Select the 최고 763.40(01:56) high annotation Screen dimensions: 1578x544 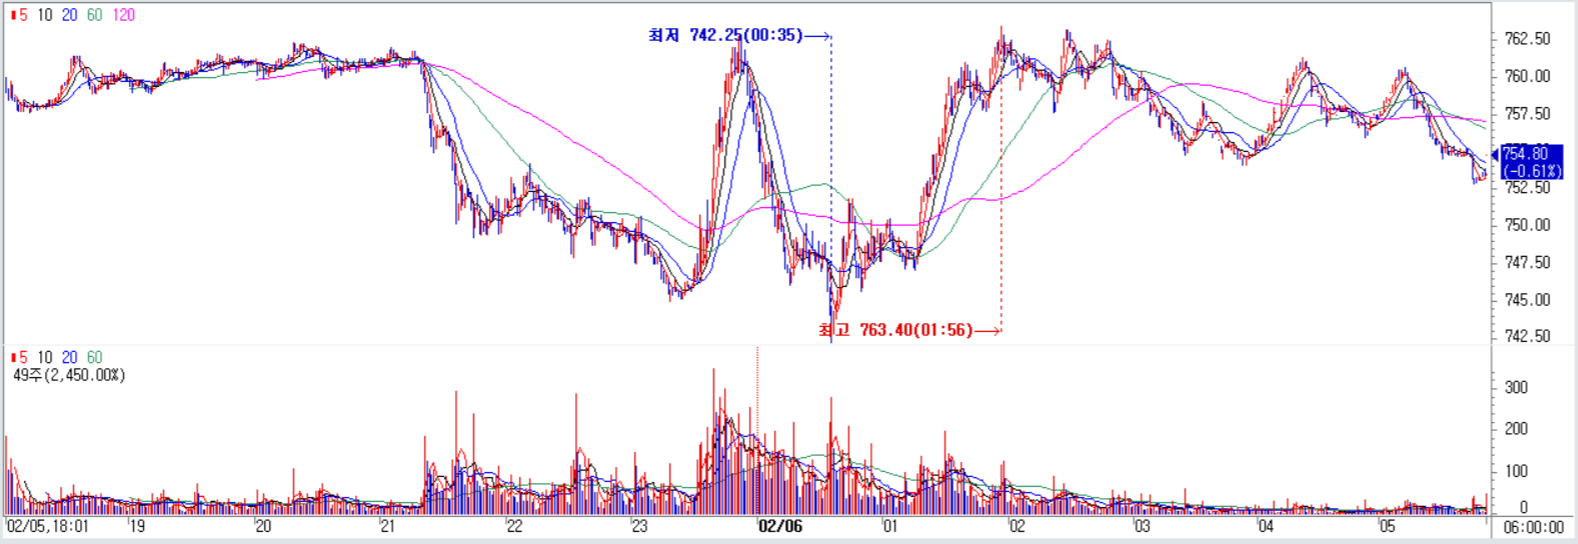[895, 330]
